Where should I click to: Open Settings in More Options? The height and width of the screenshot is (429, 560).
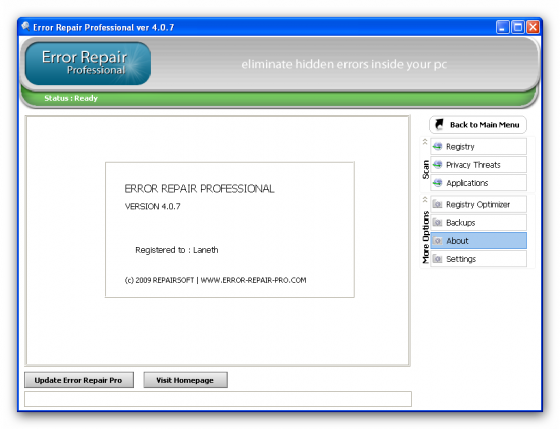pos(478,259)
